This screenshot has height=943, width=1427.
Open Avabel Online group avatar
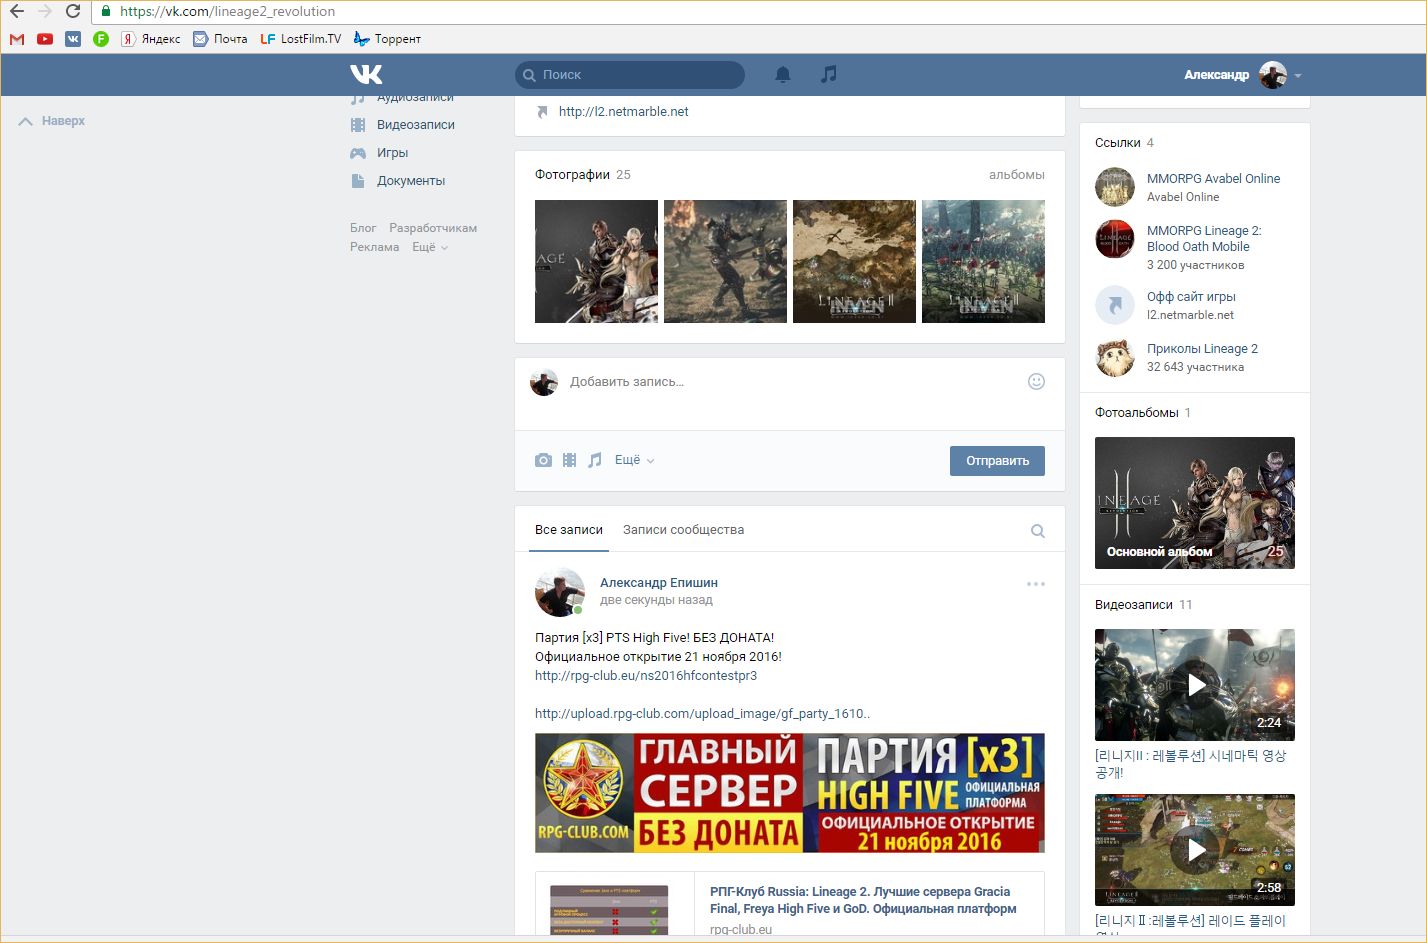1115,187
